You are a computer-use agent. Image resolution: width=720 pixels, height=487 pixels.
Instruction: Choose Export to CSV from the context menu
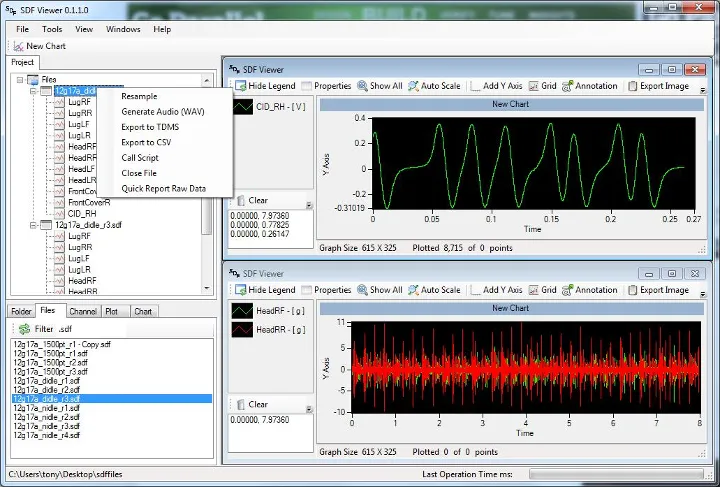[146, 142]
